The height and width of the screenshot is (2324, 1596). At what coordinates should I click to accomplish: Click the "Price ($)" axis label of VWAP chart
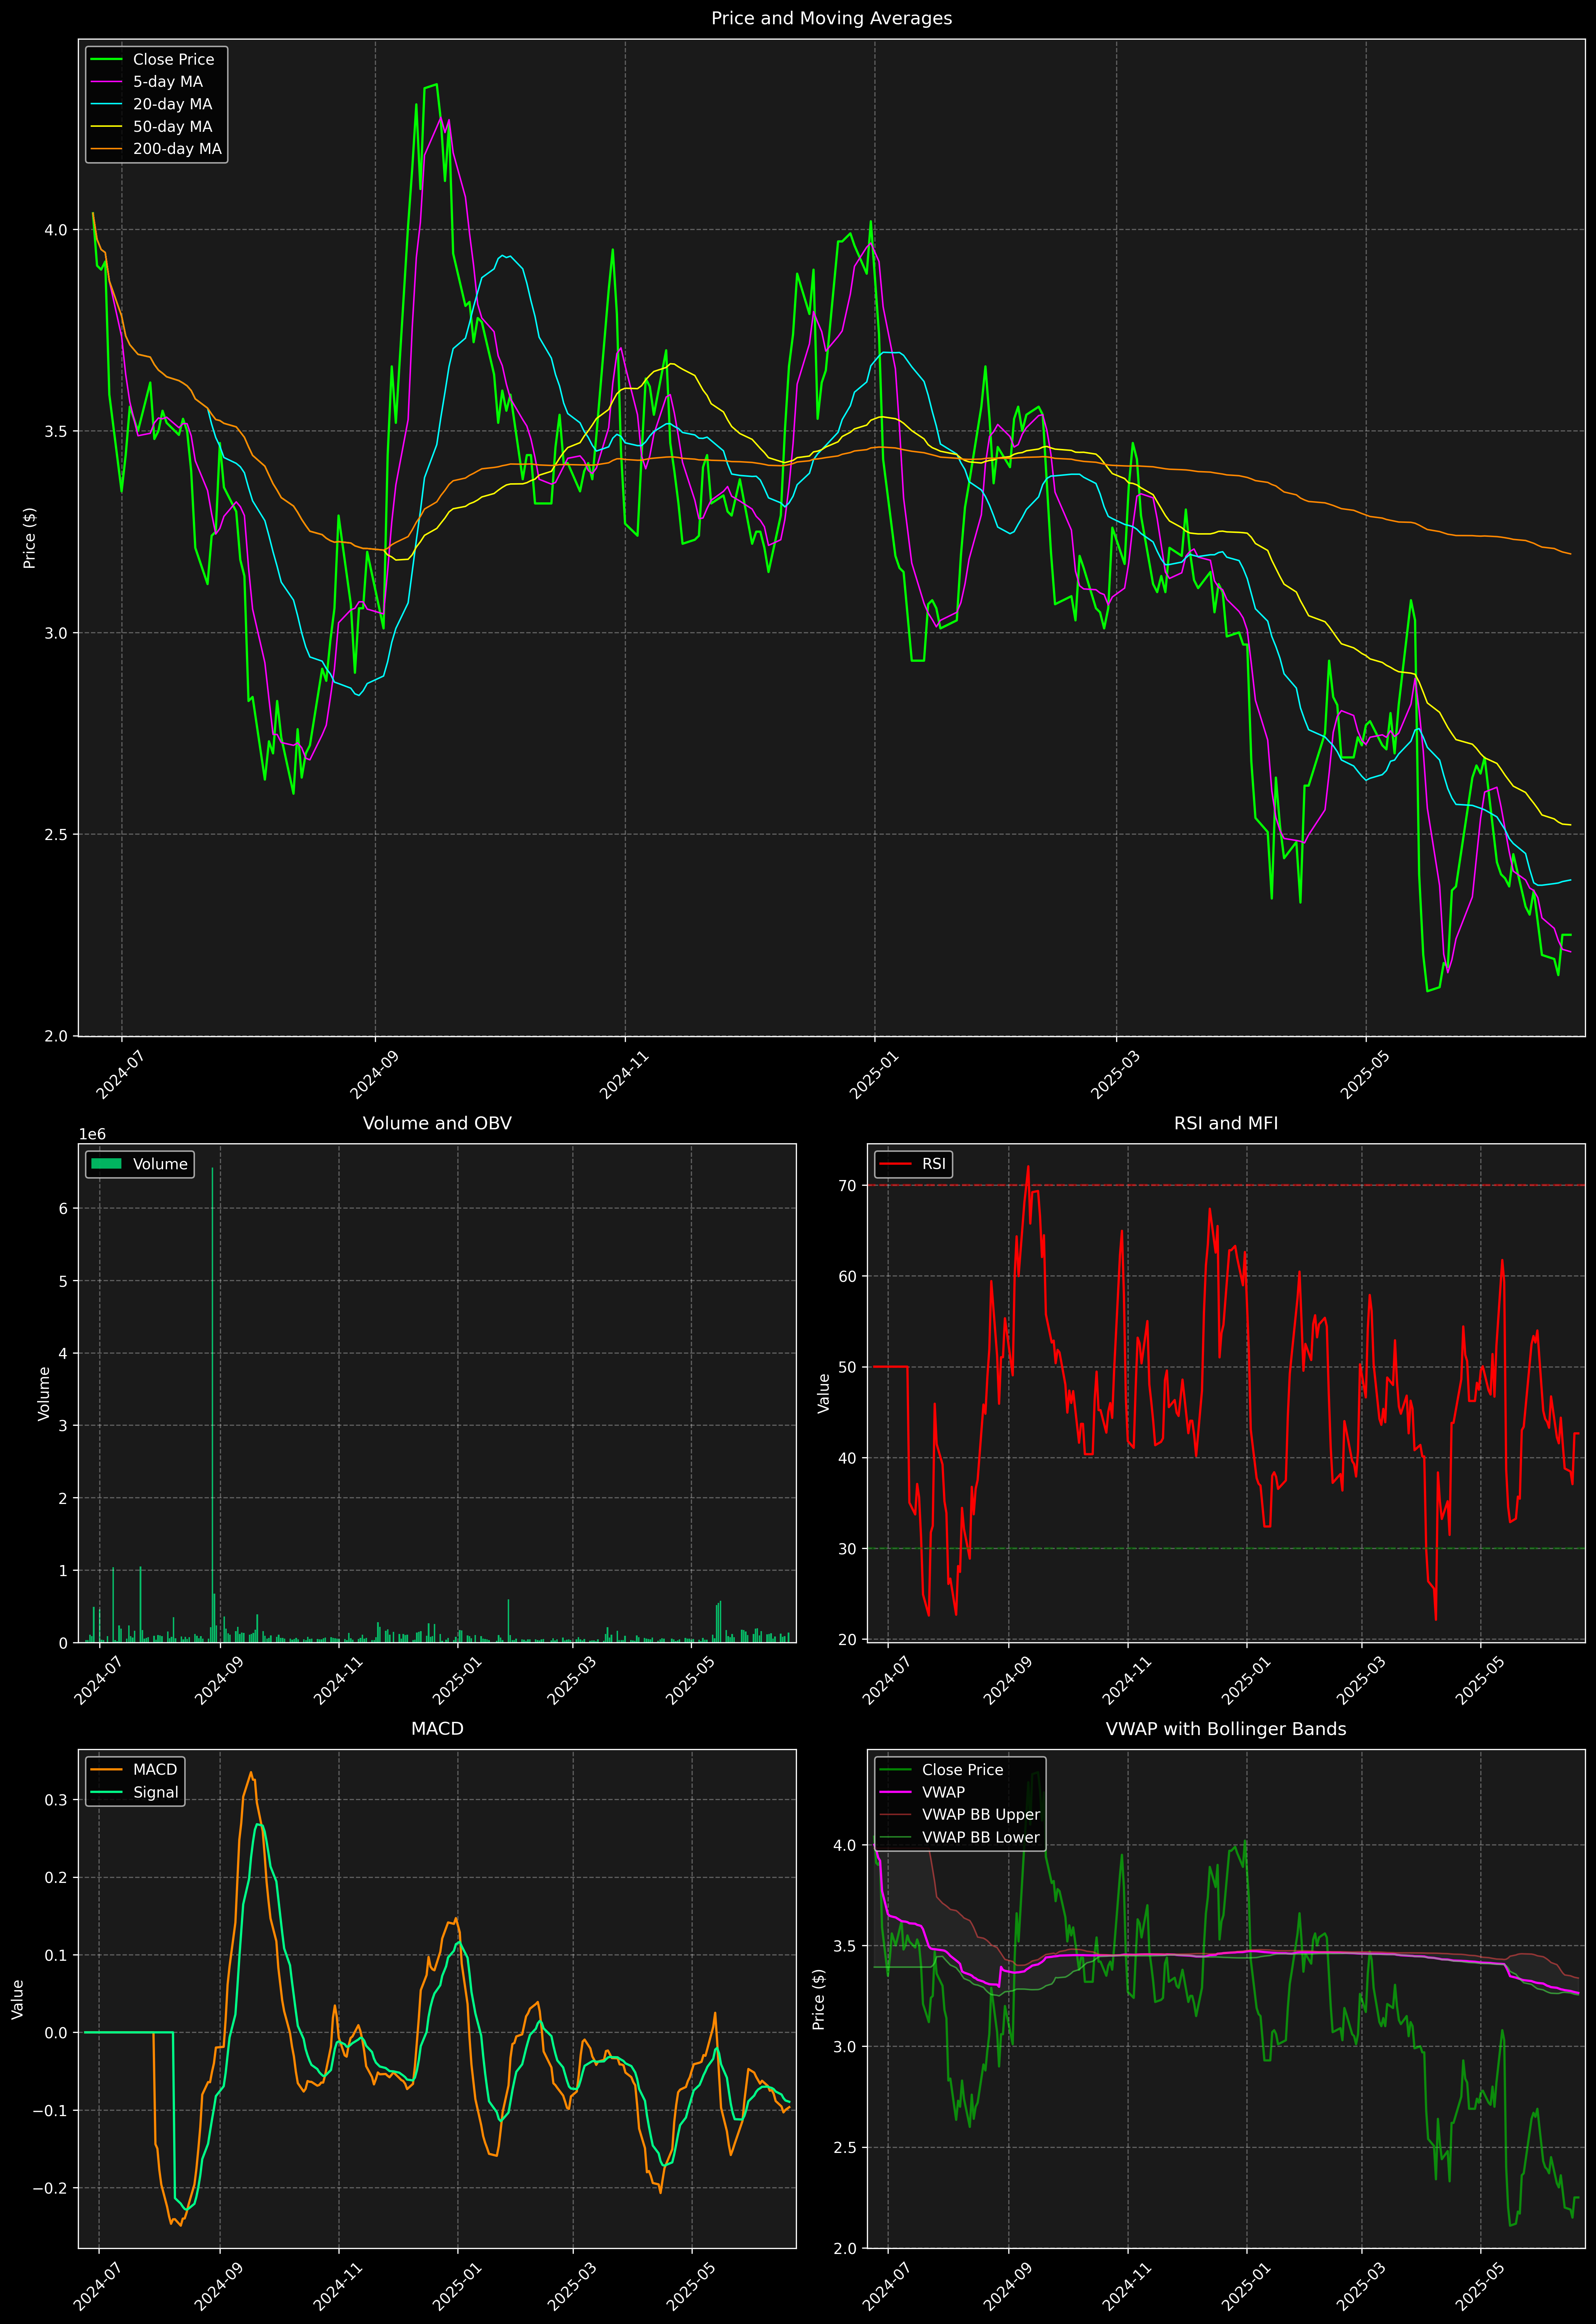tap(819, 1999)
